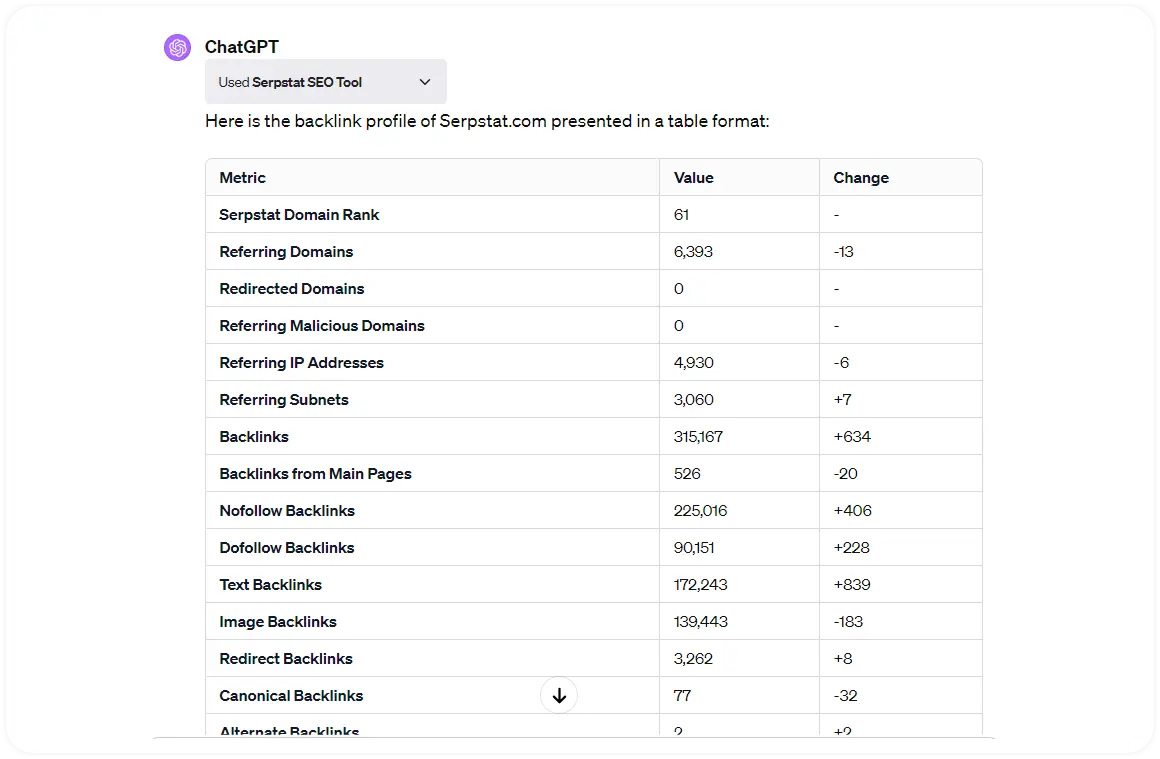Click the value 526 for Backlinks from Main Pages

[x=687, y=473]
